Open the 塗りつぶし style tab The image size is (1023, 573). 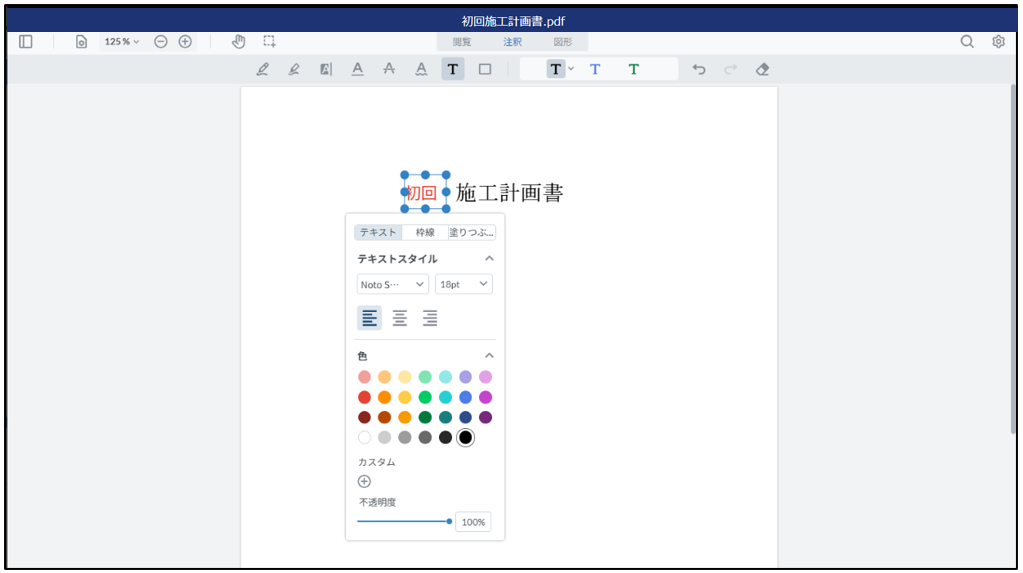[x=472, y=232]
